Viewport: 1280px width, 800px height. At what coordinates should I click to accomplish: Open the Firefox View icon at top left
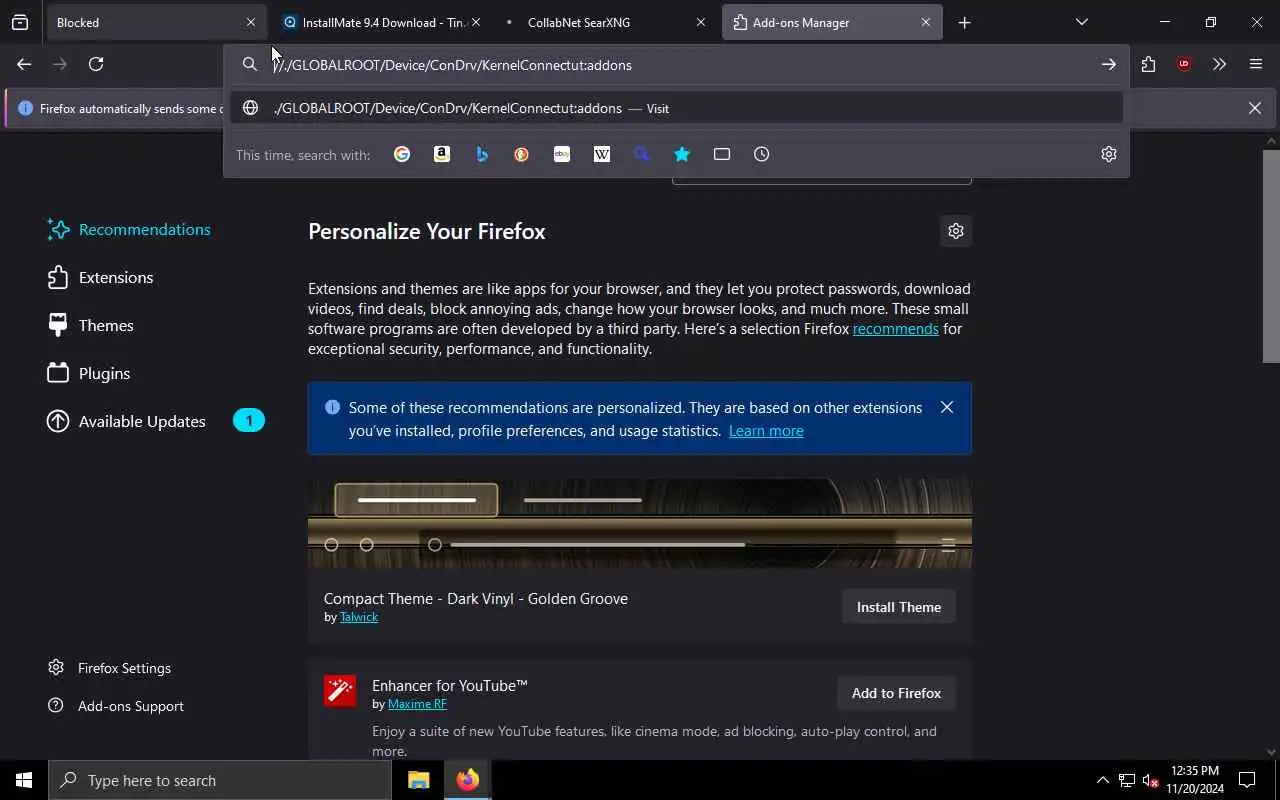(x=20, y=22)
